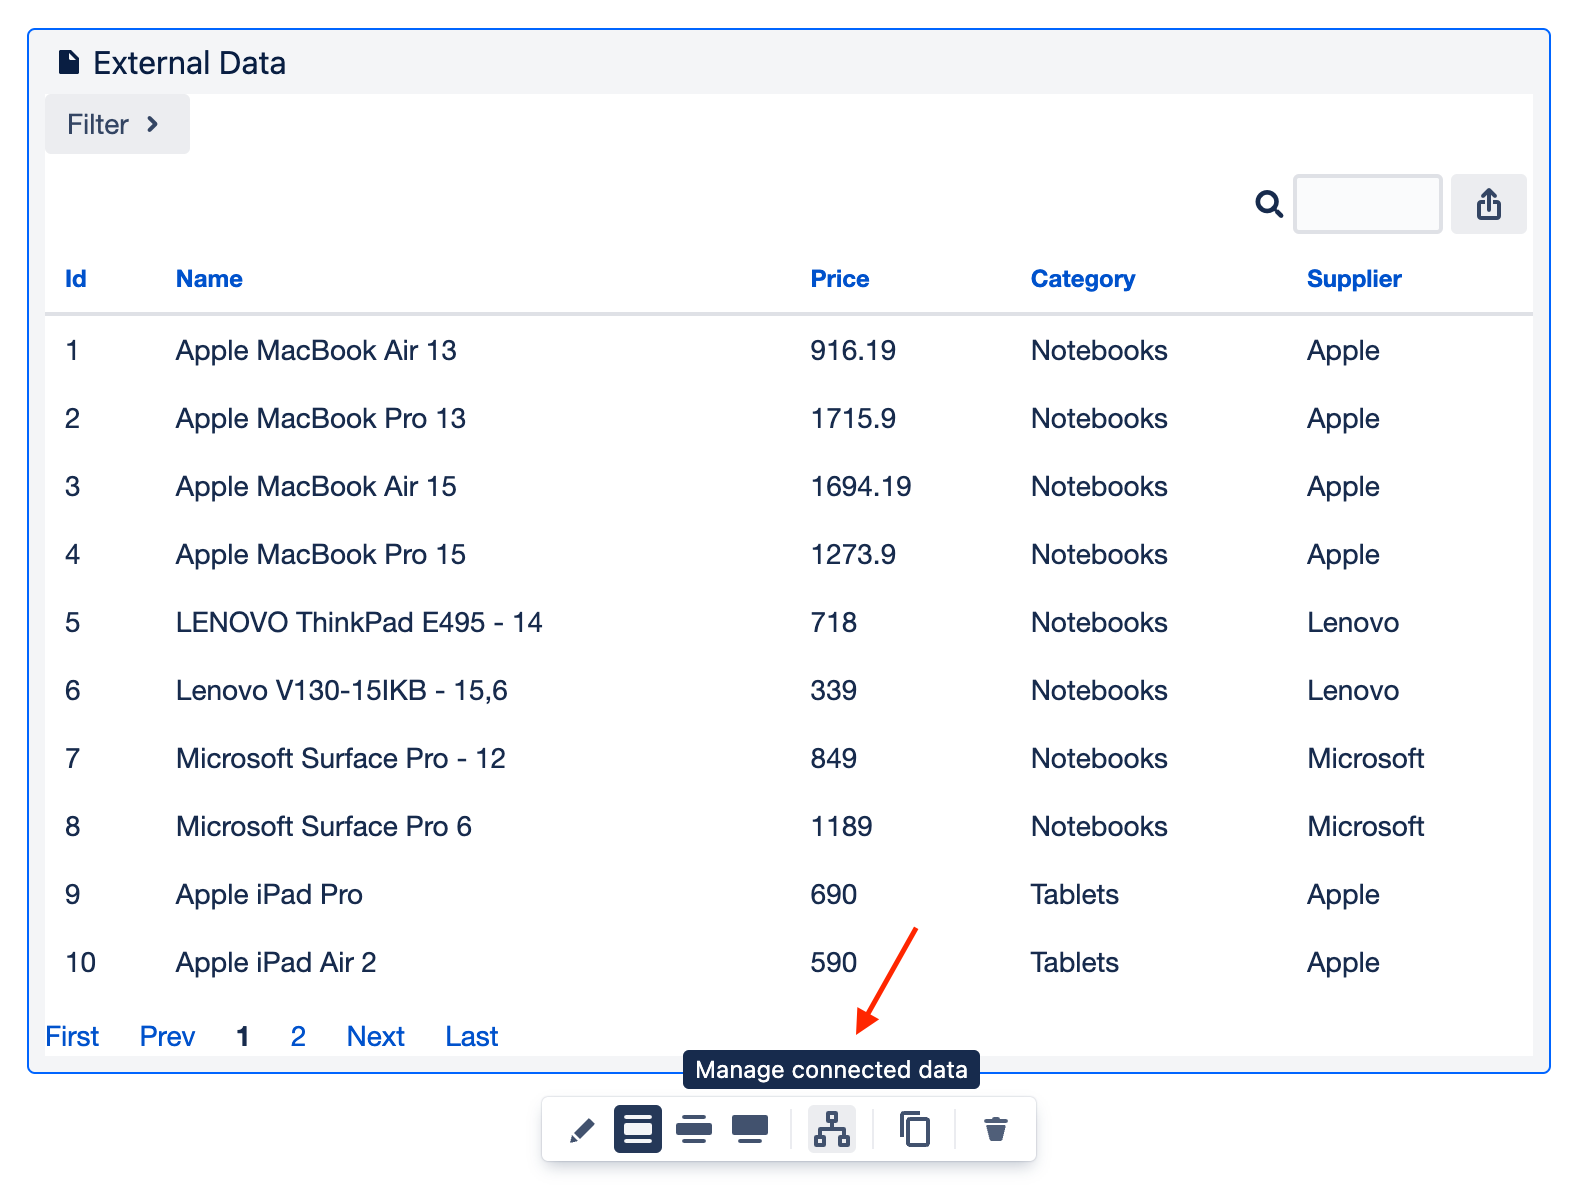The width and height of the screenshot is (1586, 1196).
Task: Go to page 2 of results
Action: [297, 1036]
